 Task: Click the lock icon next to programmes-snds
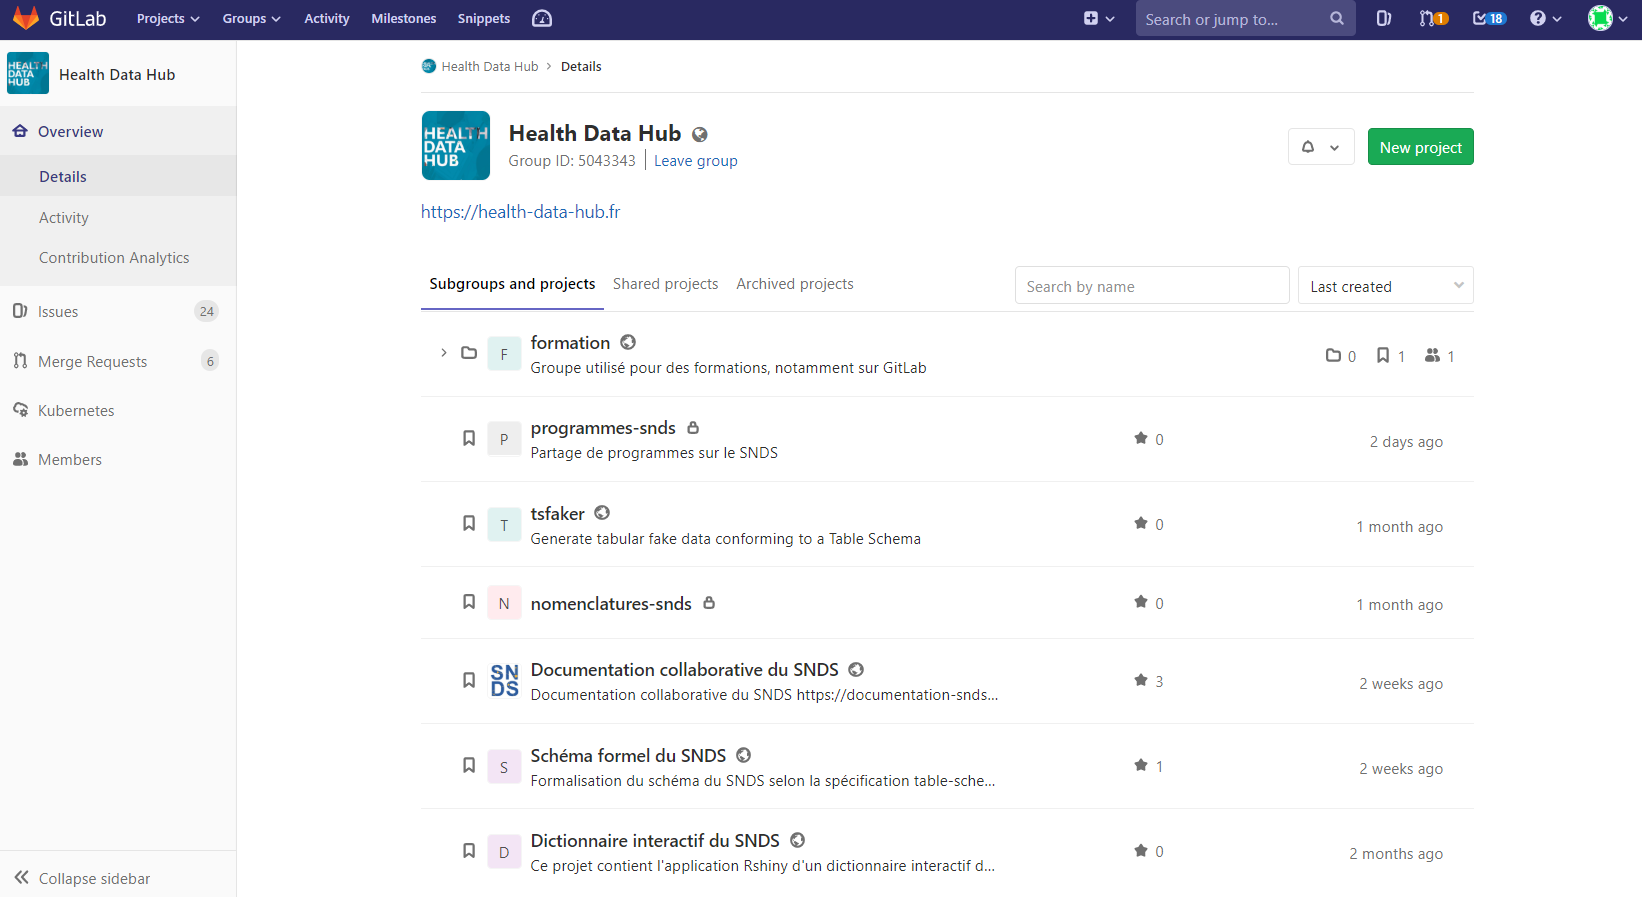[x=693, y=428]
